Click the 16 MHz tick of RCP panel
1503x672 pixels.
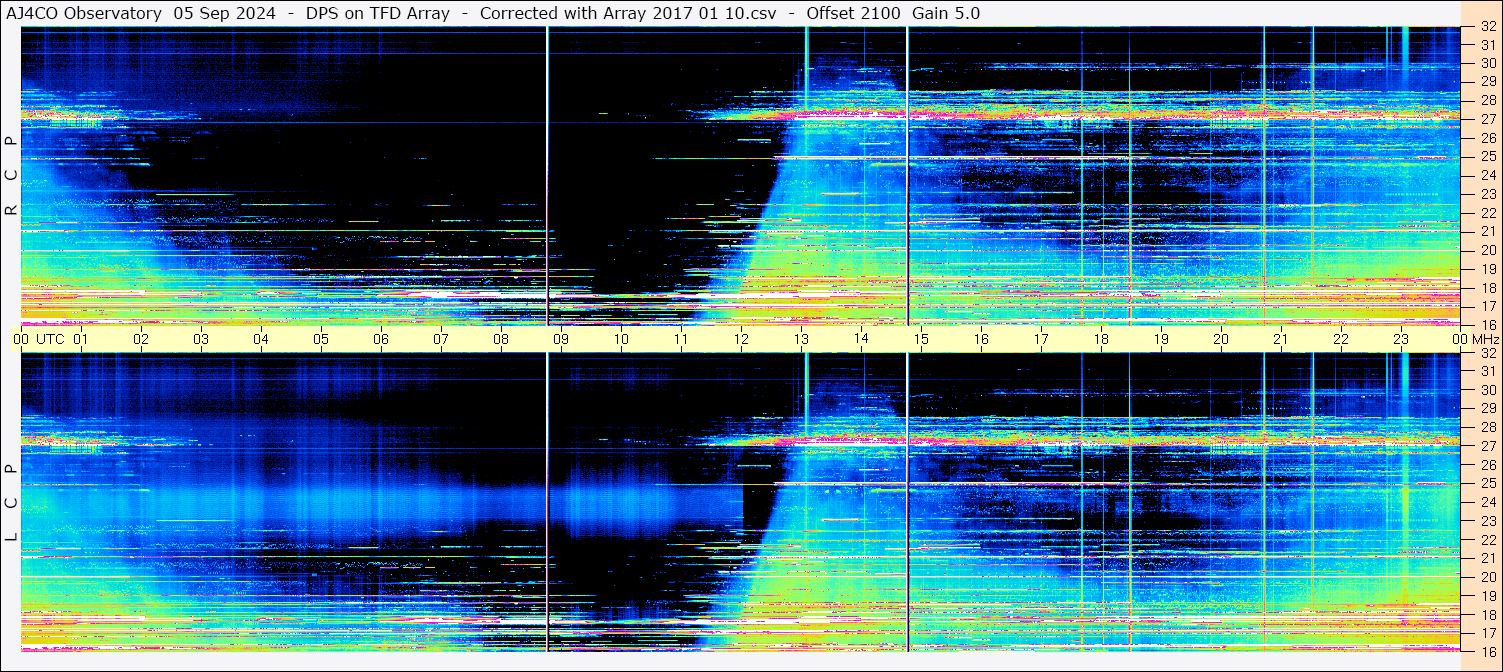(x=1487, y=325)
